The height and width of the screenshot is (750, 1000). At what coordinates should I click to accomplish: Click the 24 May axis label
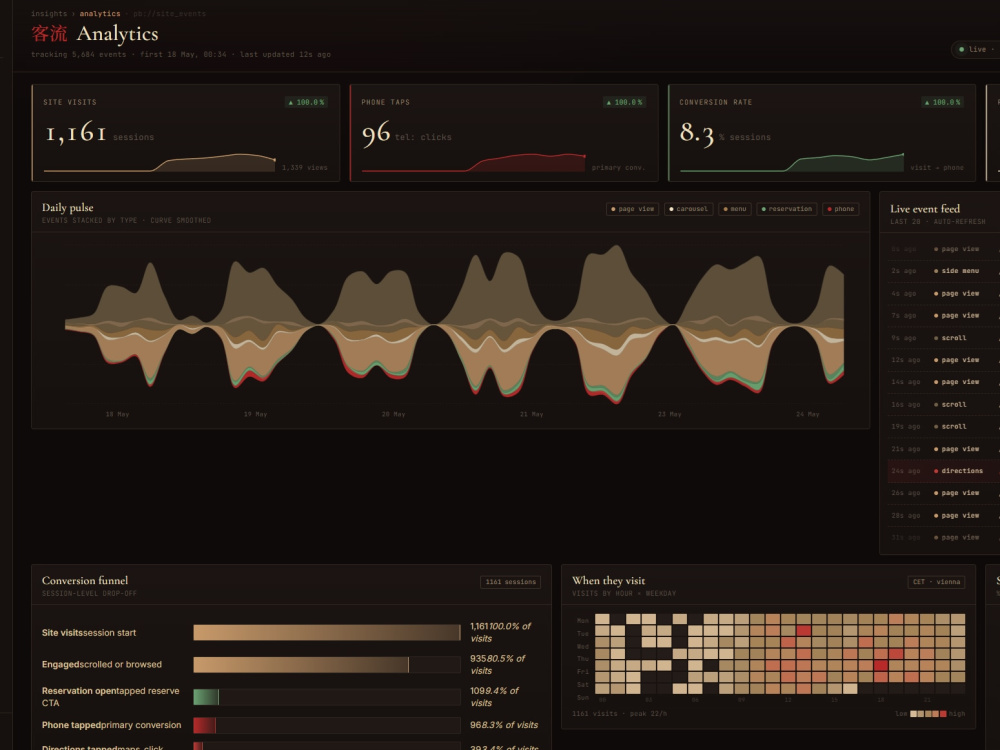[807, 415]
